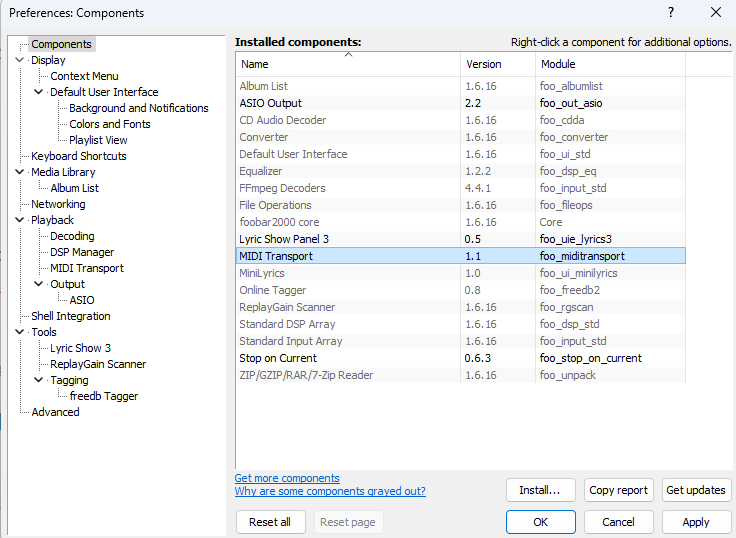Screen dimensions: 736x538
Task: Collapse the Tools tree branch
Action: point(20,332)
